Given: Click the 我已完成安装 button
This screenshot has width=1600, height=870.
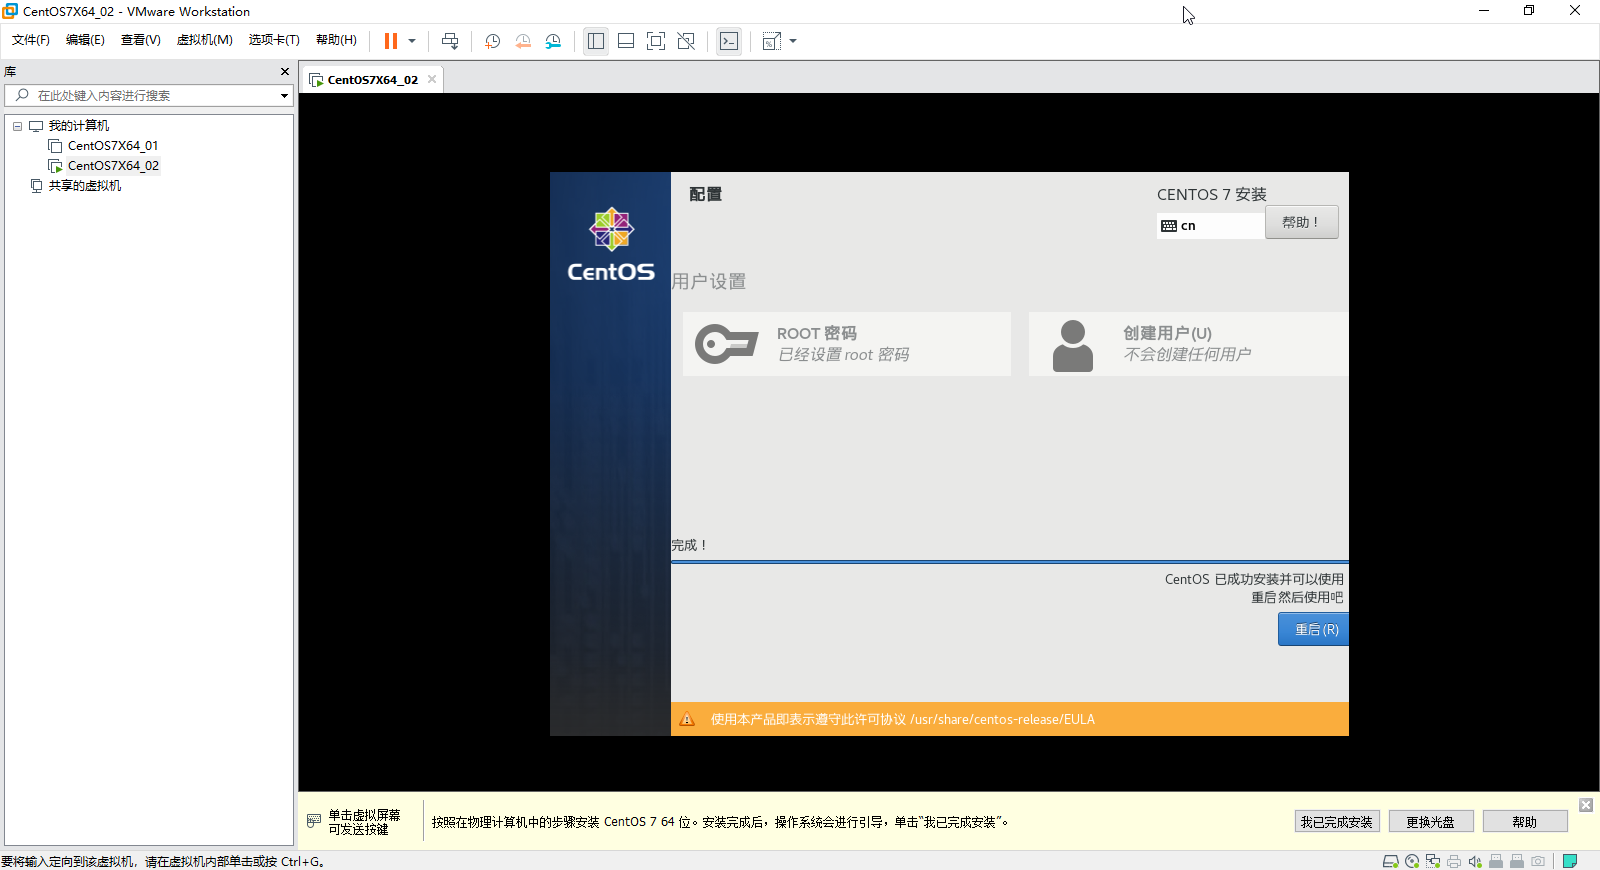Looking at the screenshot, I should (x=1337, y=822).
